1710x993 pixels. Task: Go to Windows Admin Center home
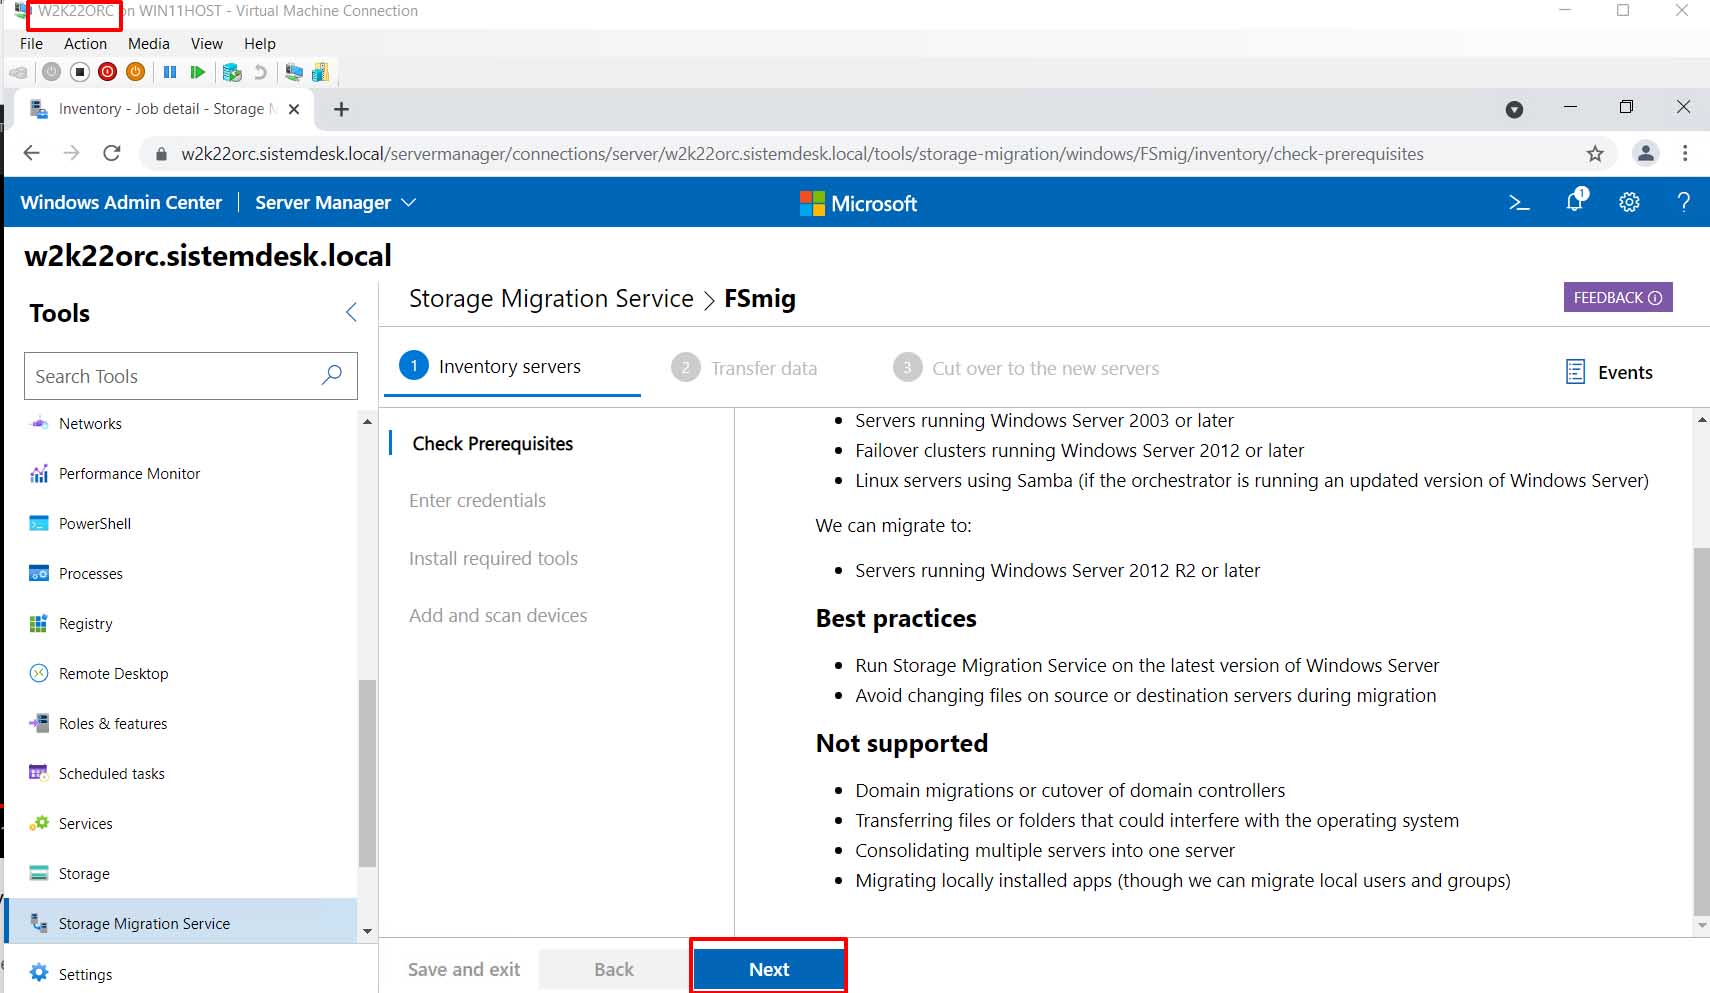121,202
